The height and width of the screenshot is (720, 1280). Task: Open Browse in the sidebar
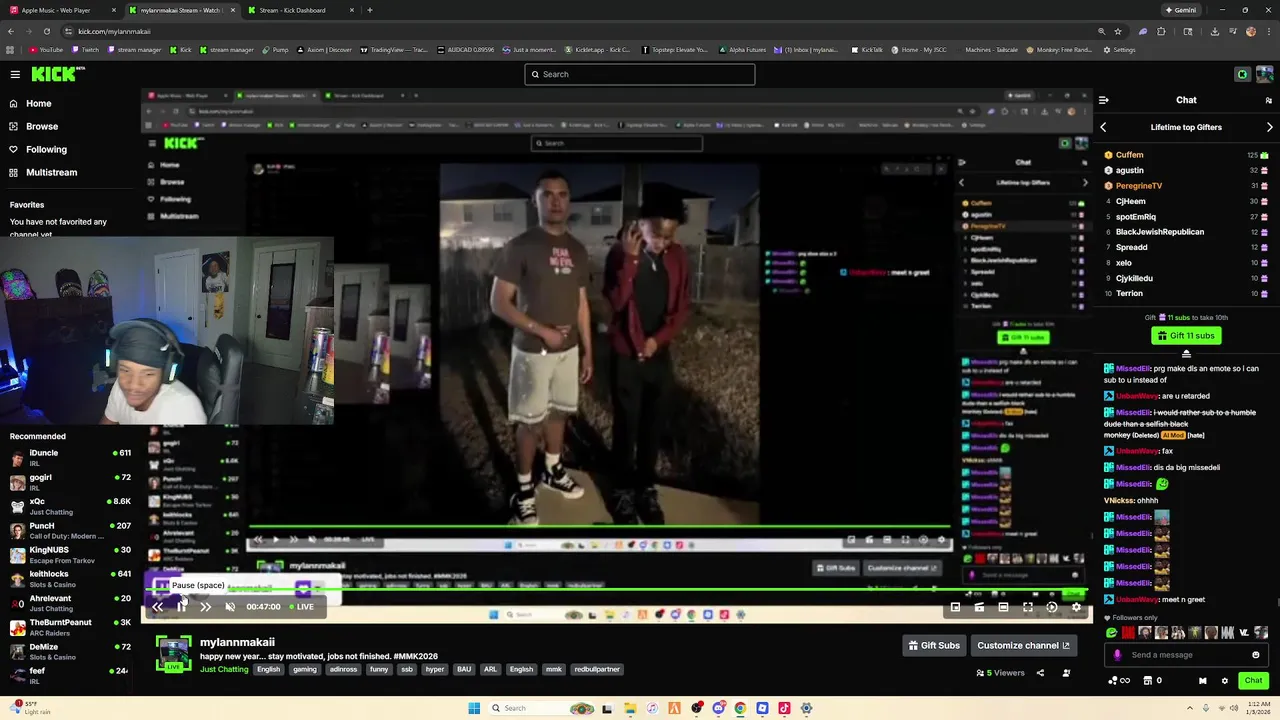pyautogui.click(x=42, y=126)
